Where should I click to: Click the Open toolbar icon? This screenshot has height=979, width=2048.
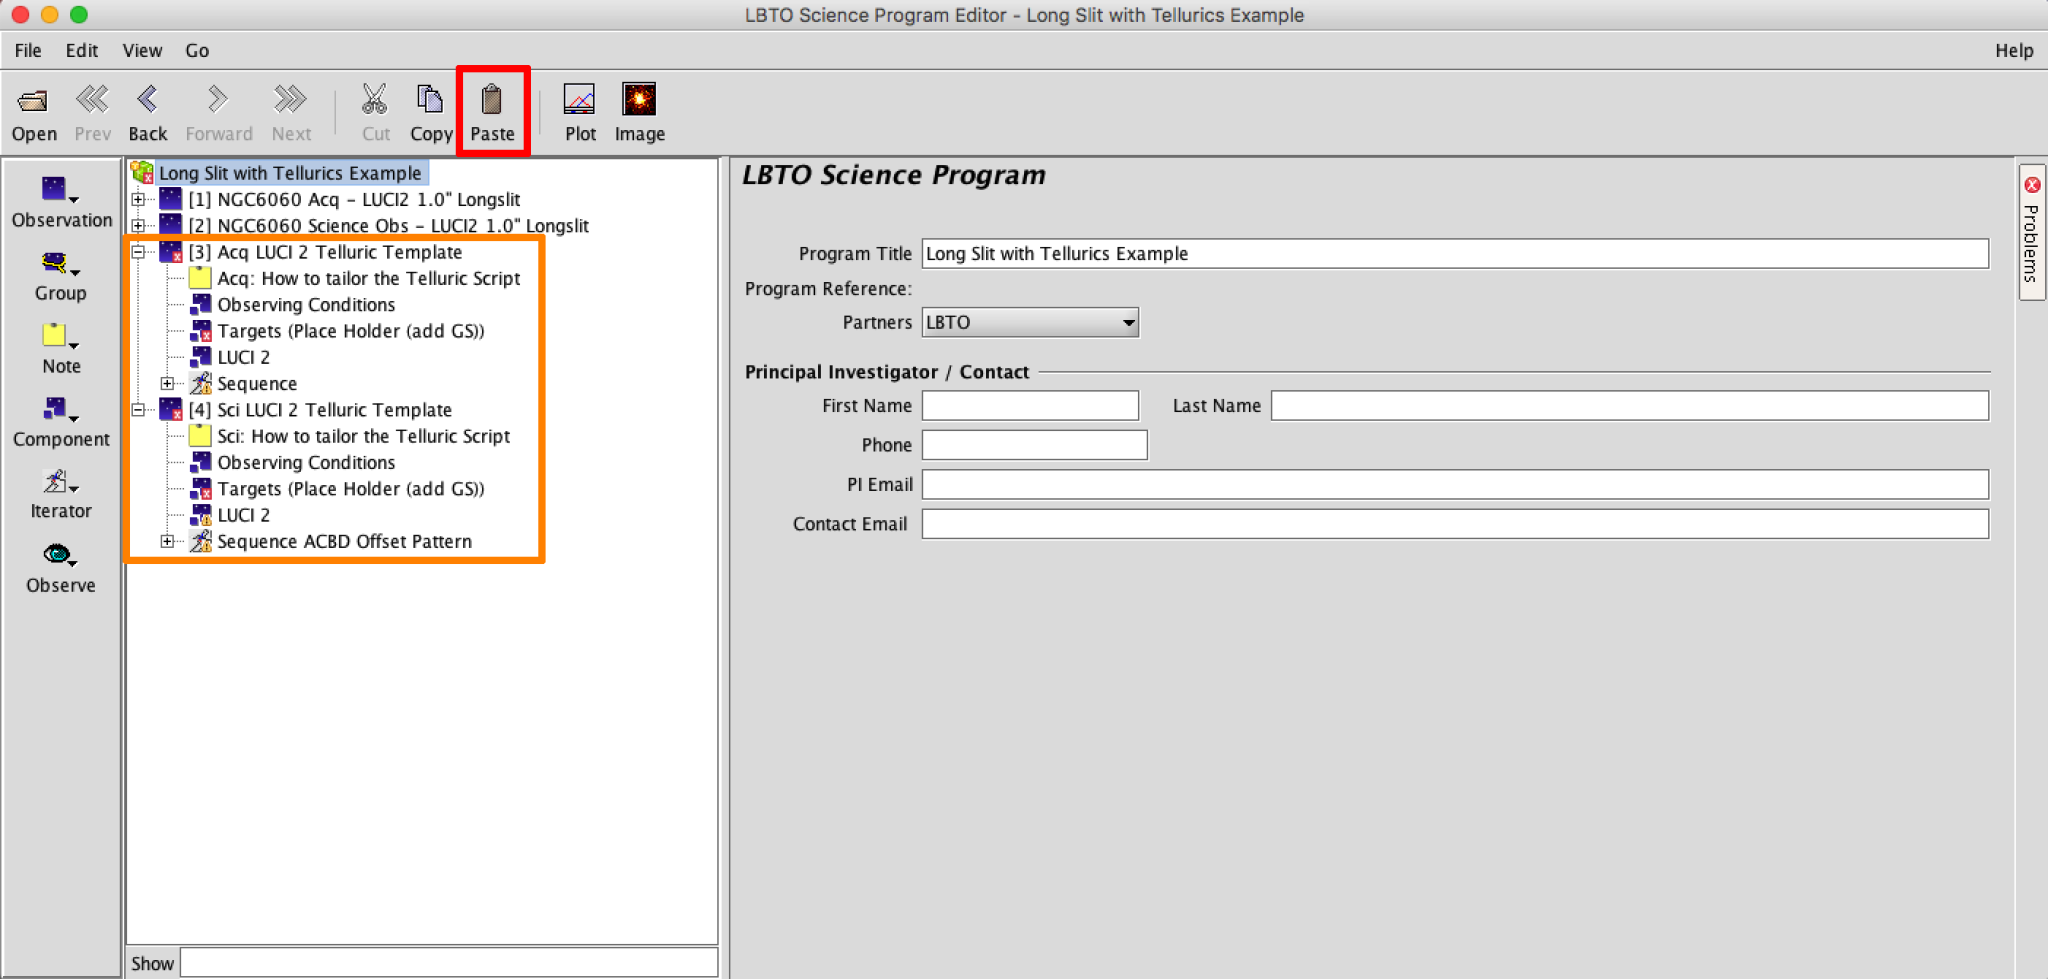tap(33, 100)
